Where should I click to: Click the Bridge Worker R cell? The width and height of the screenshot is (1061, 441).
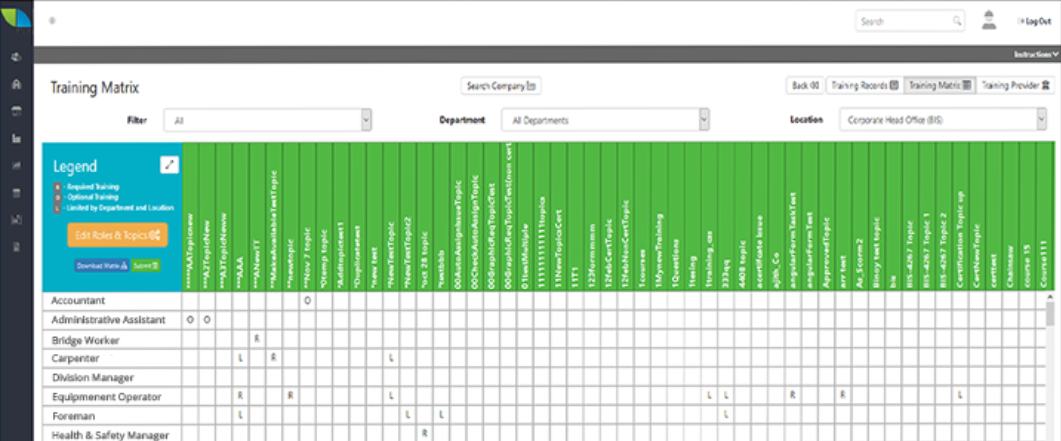[257, 338]
